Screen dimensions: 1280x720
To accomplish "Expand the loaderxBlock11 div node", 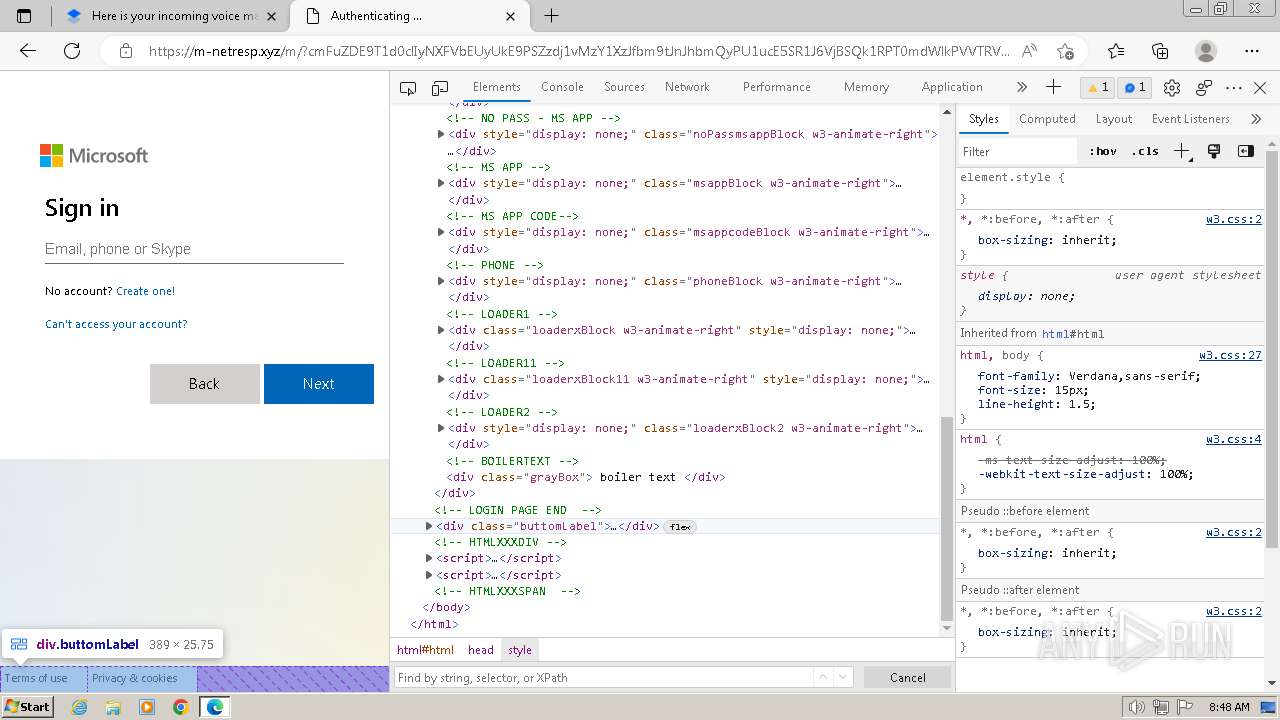I will (441, 379).
